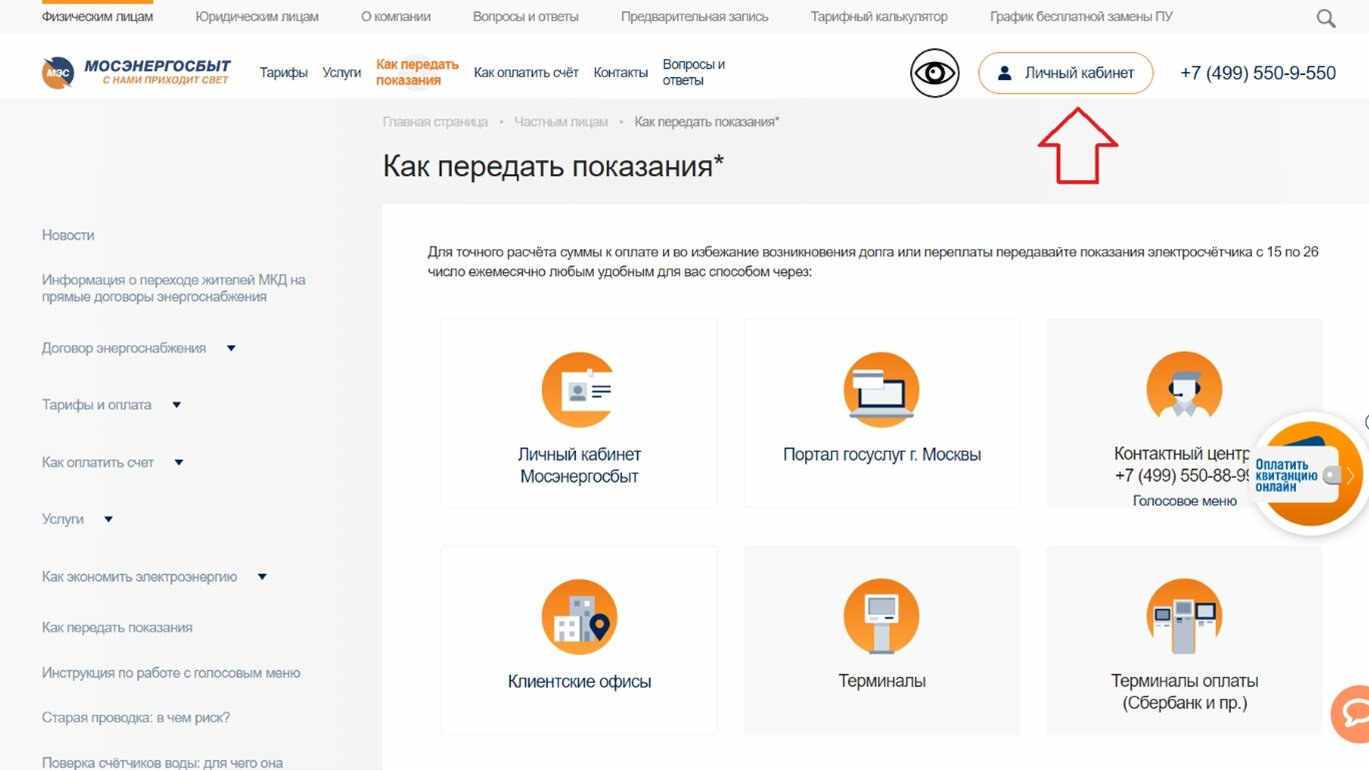Expand Договор энергоснабжения sidebar arrow
The width and height of the screenshot is (1369, 770).
point(231,348)
